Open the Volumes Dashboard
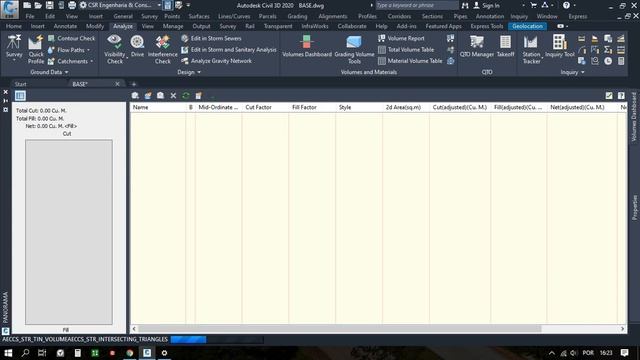This screenshot has height=360, width=640. [x=307, y=46]
